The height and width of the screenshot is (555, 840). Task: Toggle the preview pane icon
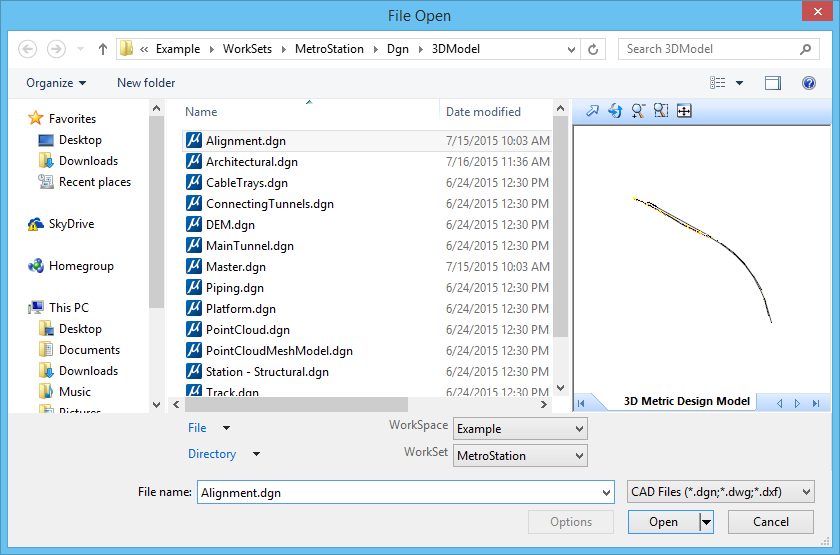point(772,82)
